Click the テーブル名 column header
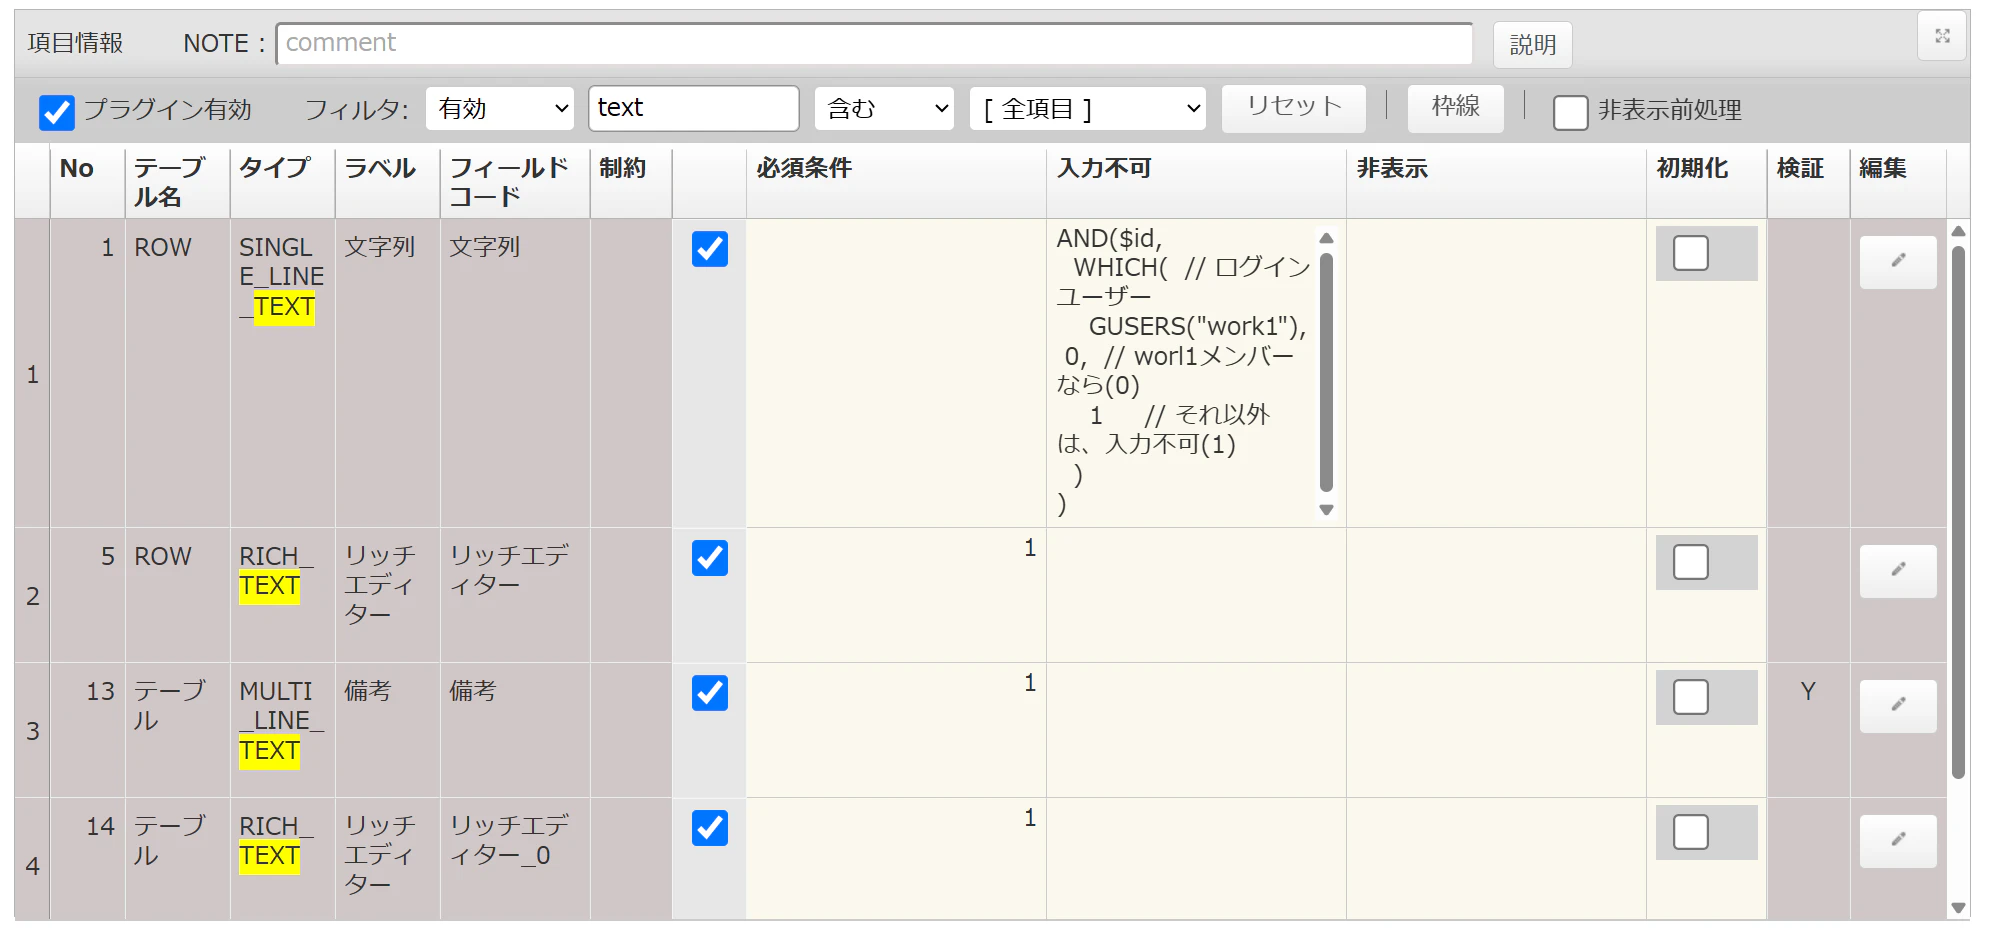1993x941 pixels. point(178,181)
